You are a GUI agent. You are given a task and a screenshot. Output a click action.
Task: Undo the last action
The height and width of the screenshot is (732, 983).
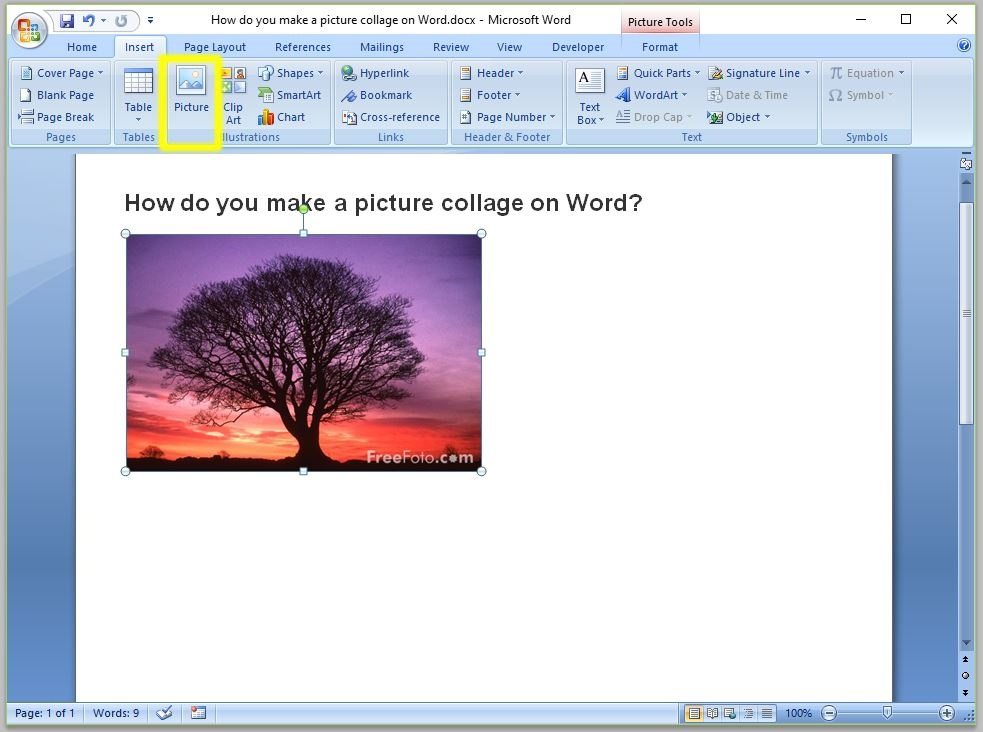point(88,21)
